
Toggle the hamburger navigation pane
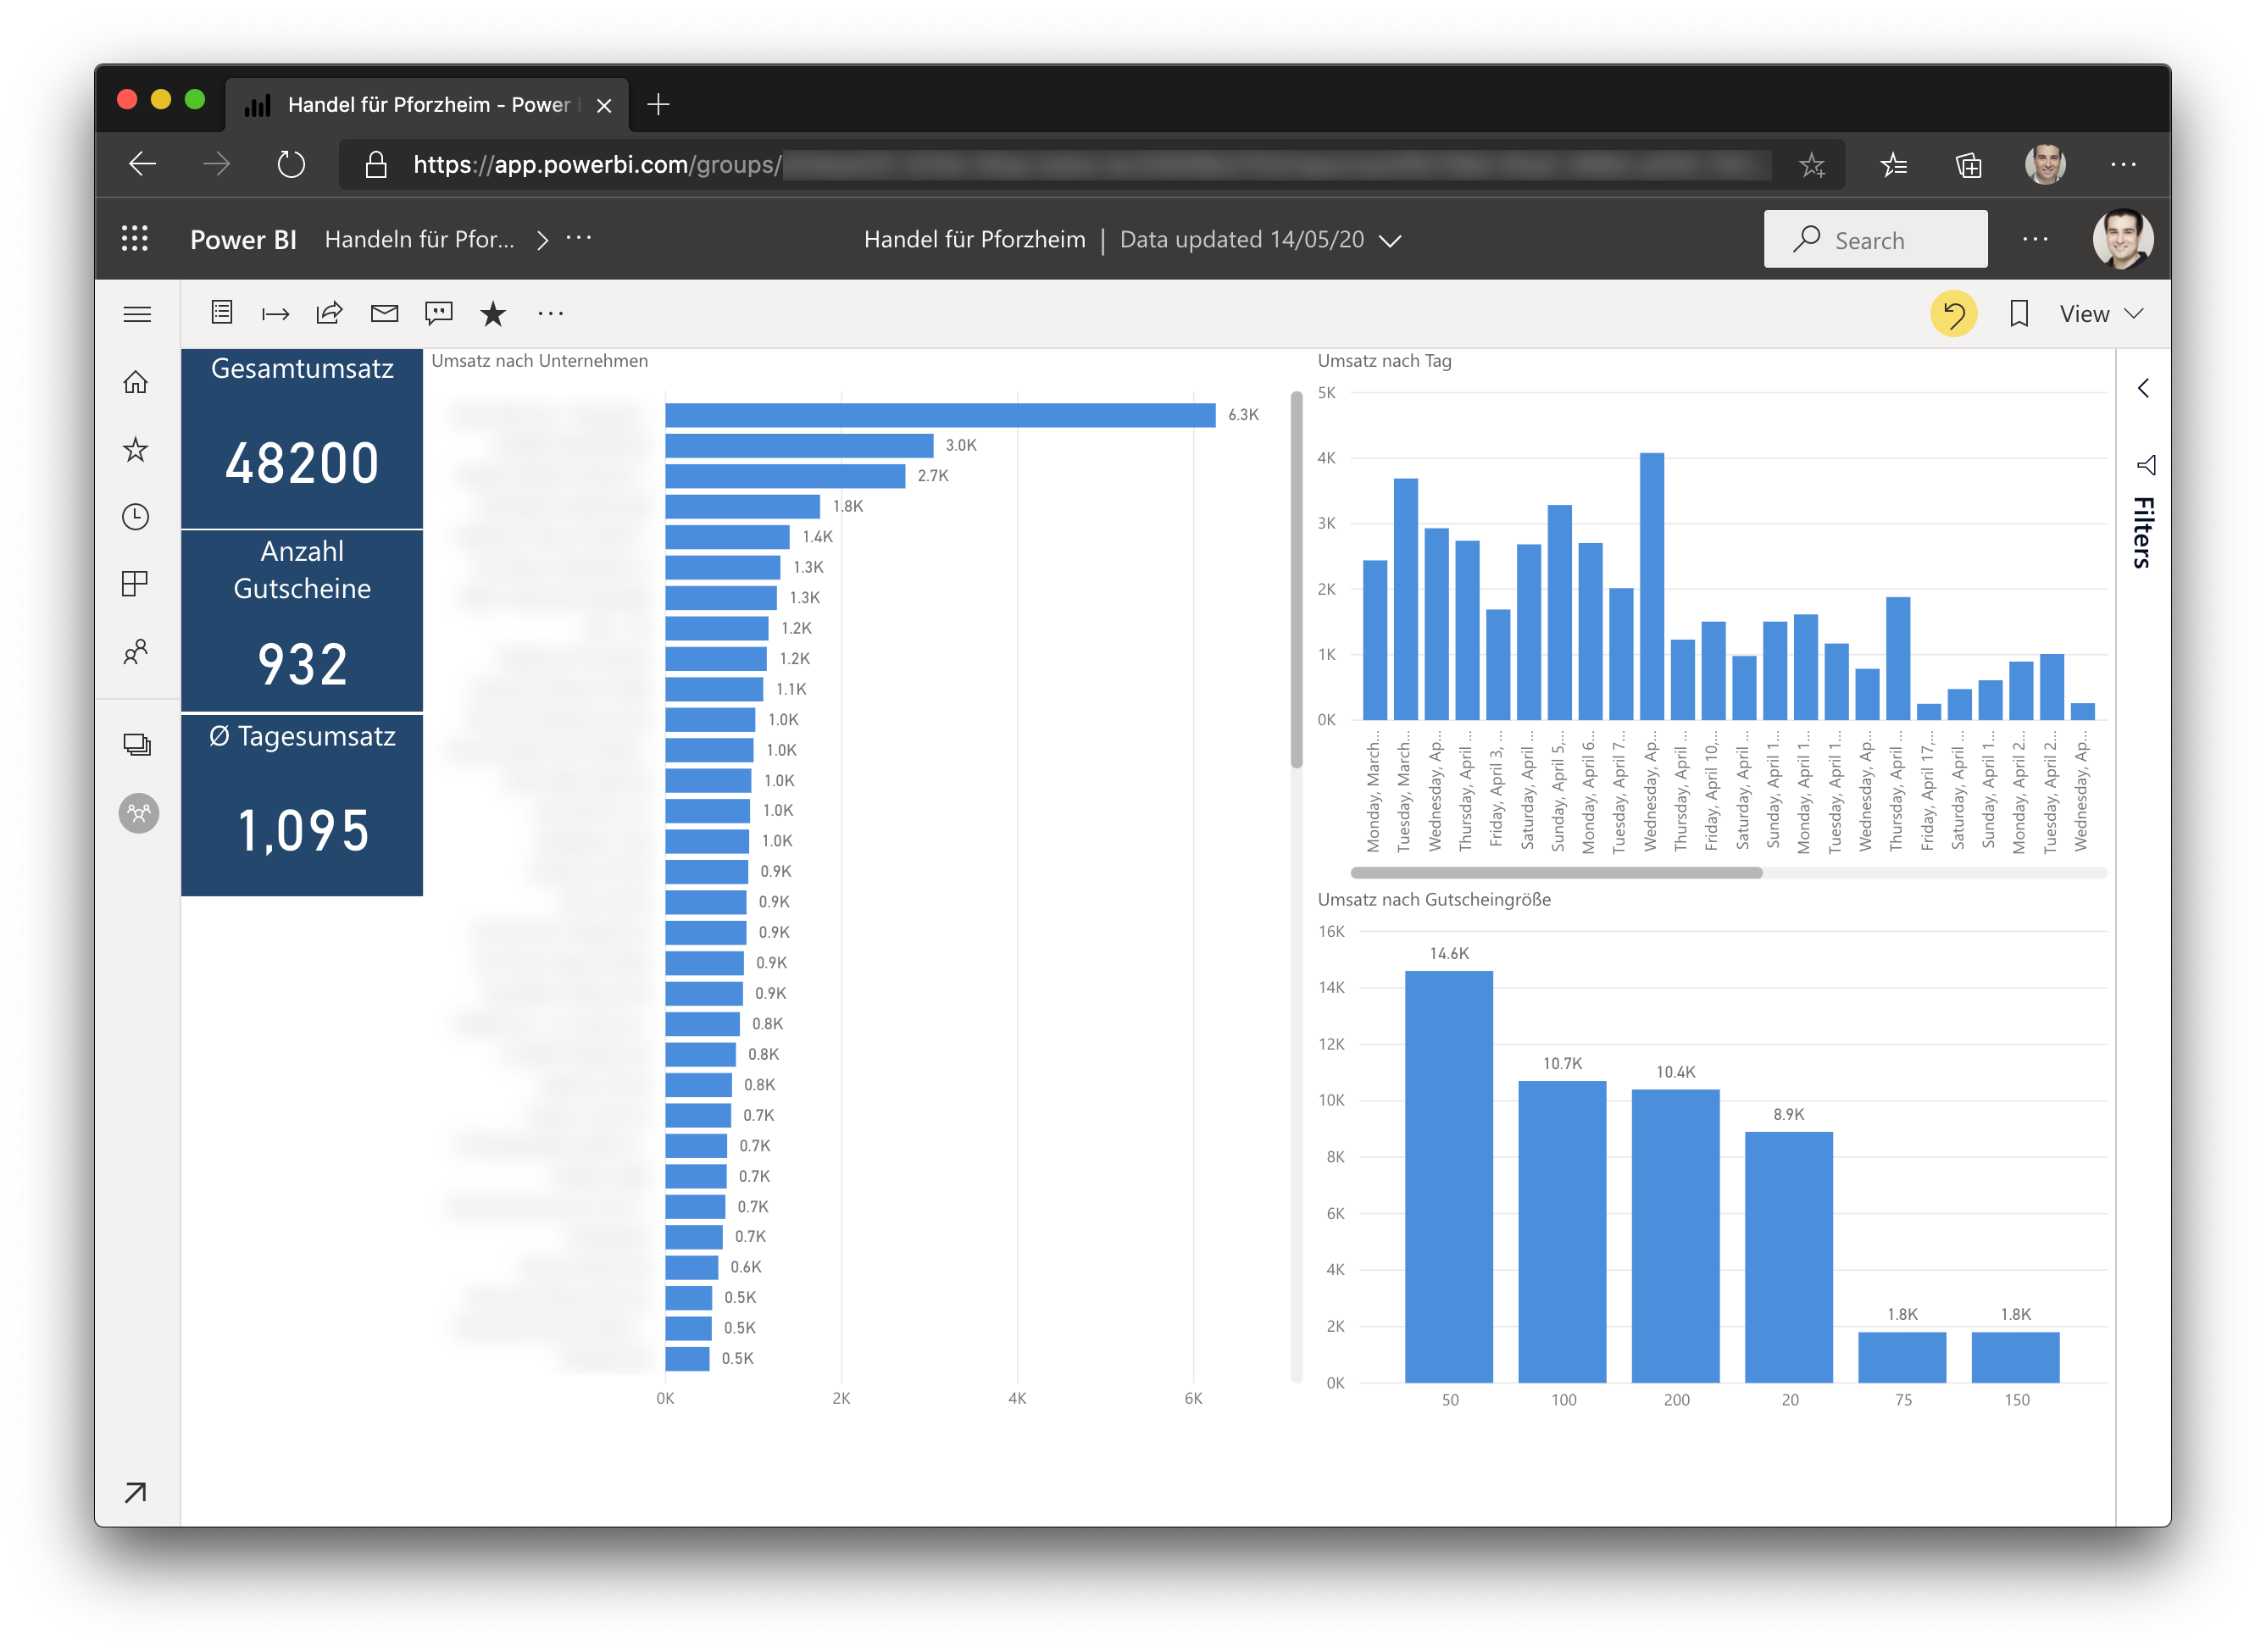point(137,314)
